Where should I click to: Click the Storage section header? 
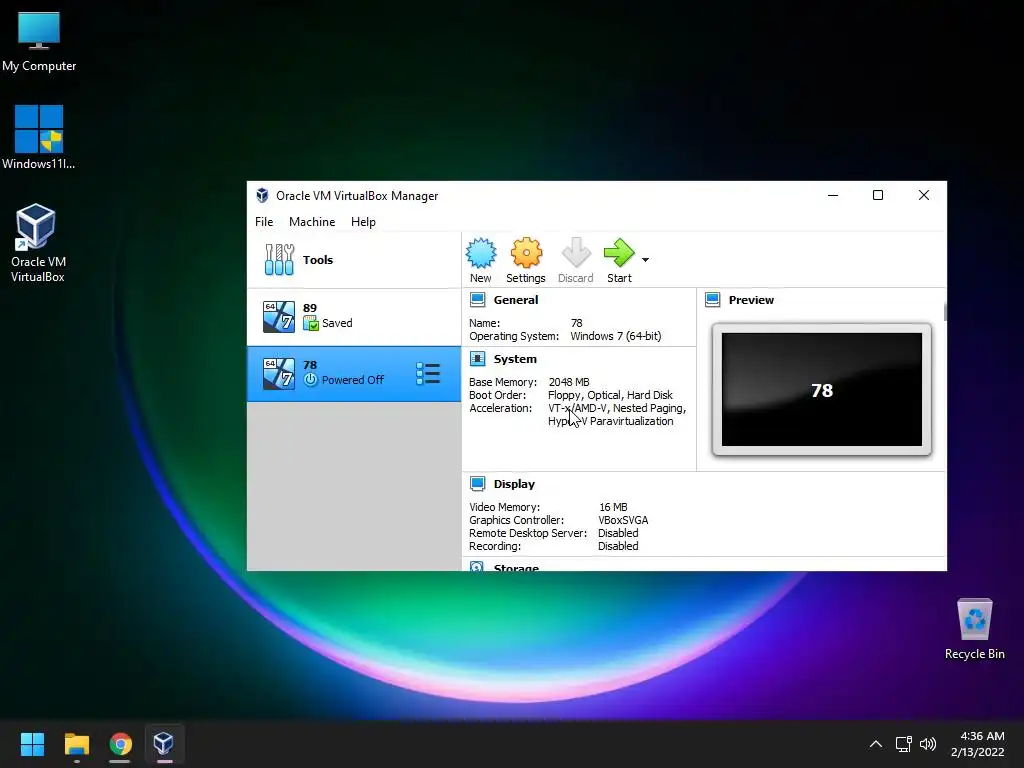point(516,568)
